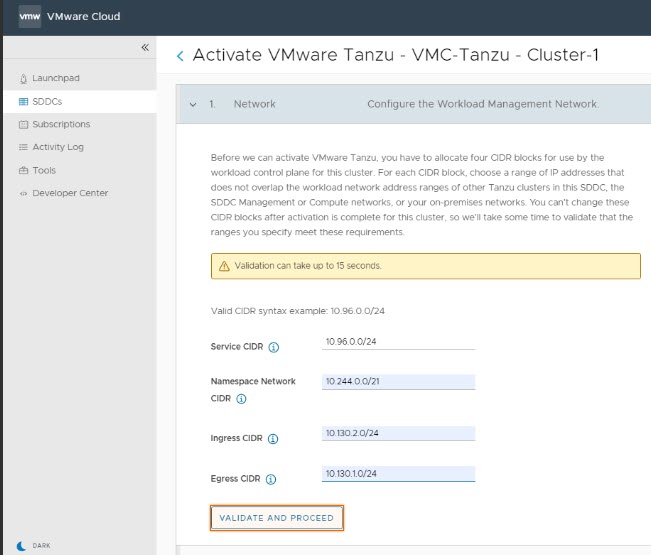
Task: Go back using the left arrow
Action: [180, 56]
